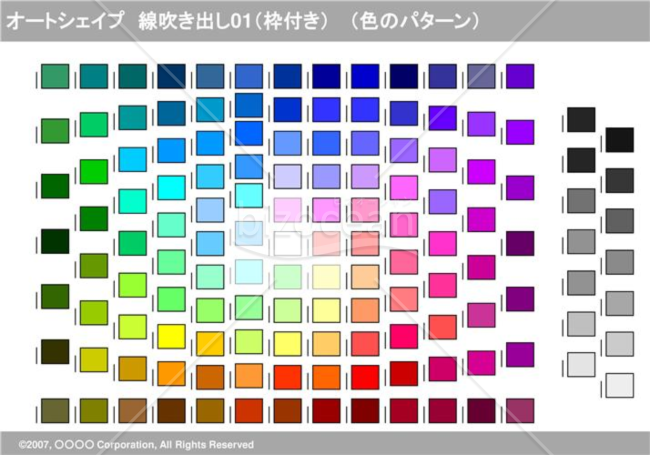The height and width of the screenshot is (455, 650).
Task: Choose the violet last swatch in top row
Action: pos(520,76)
